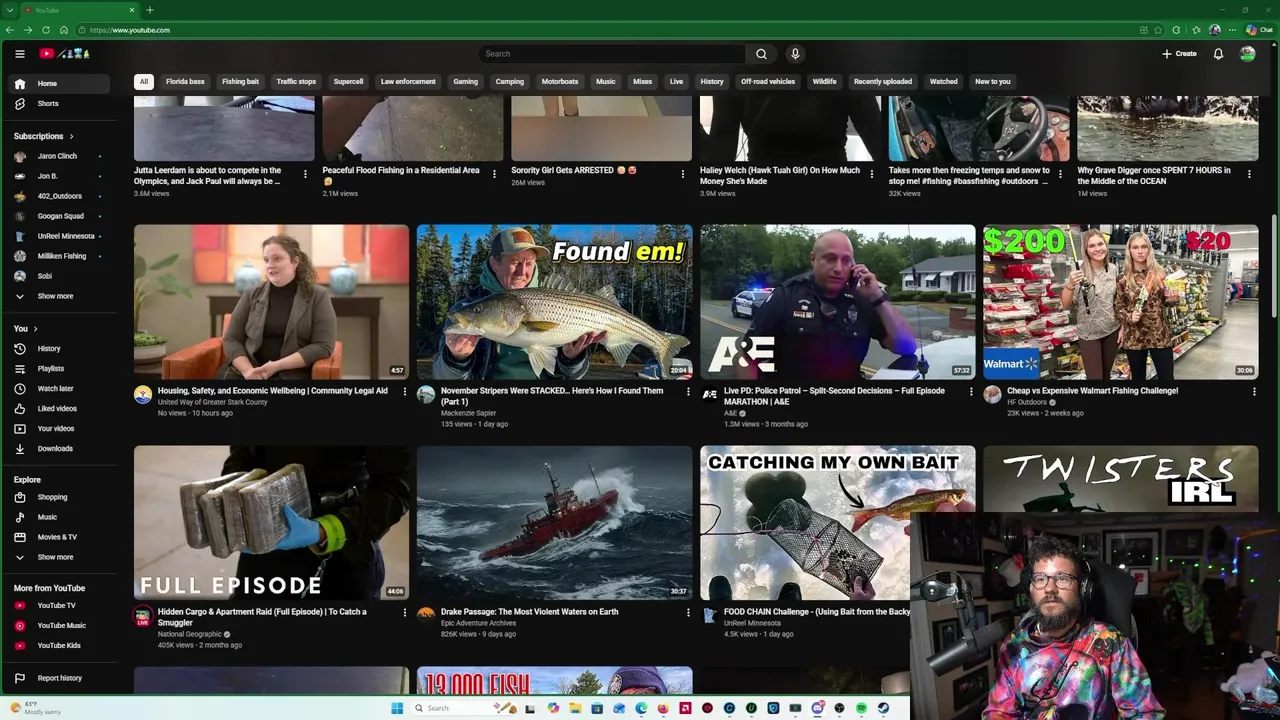Open Windows Start menu
The image size is (1280, 720).
tap(397, 708)
